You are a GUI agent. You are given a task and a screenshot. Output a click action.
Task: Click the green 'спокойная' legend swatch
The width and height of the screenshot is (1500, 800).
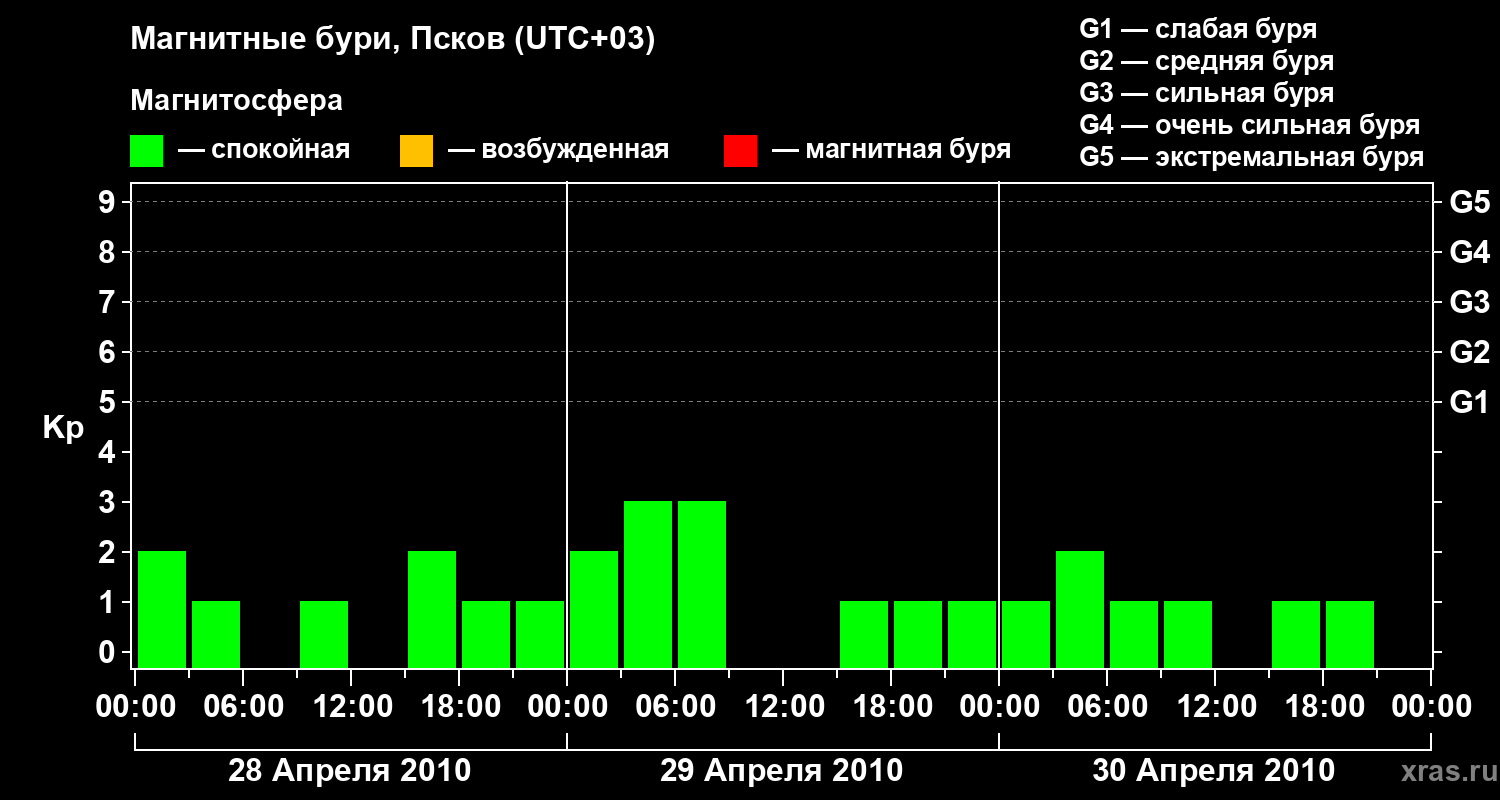click(x=146, y=151)
